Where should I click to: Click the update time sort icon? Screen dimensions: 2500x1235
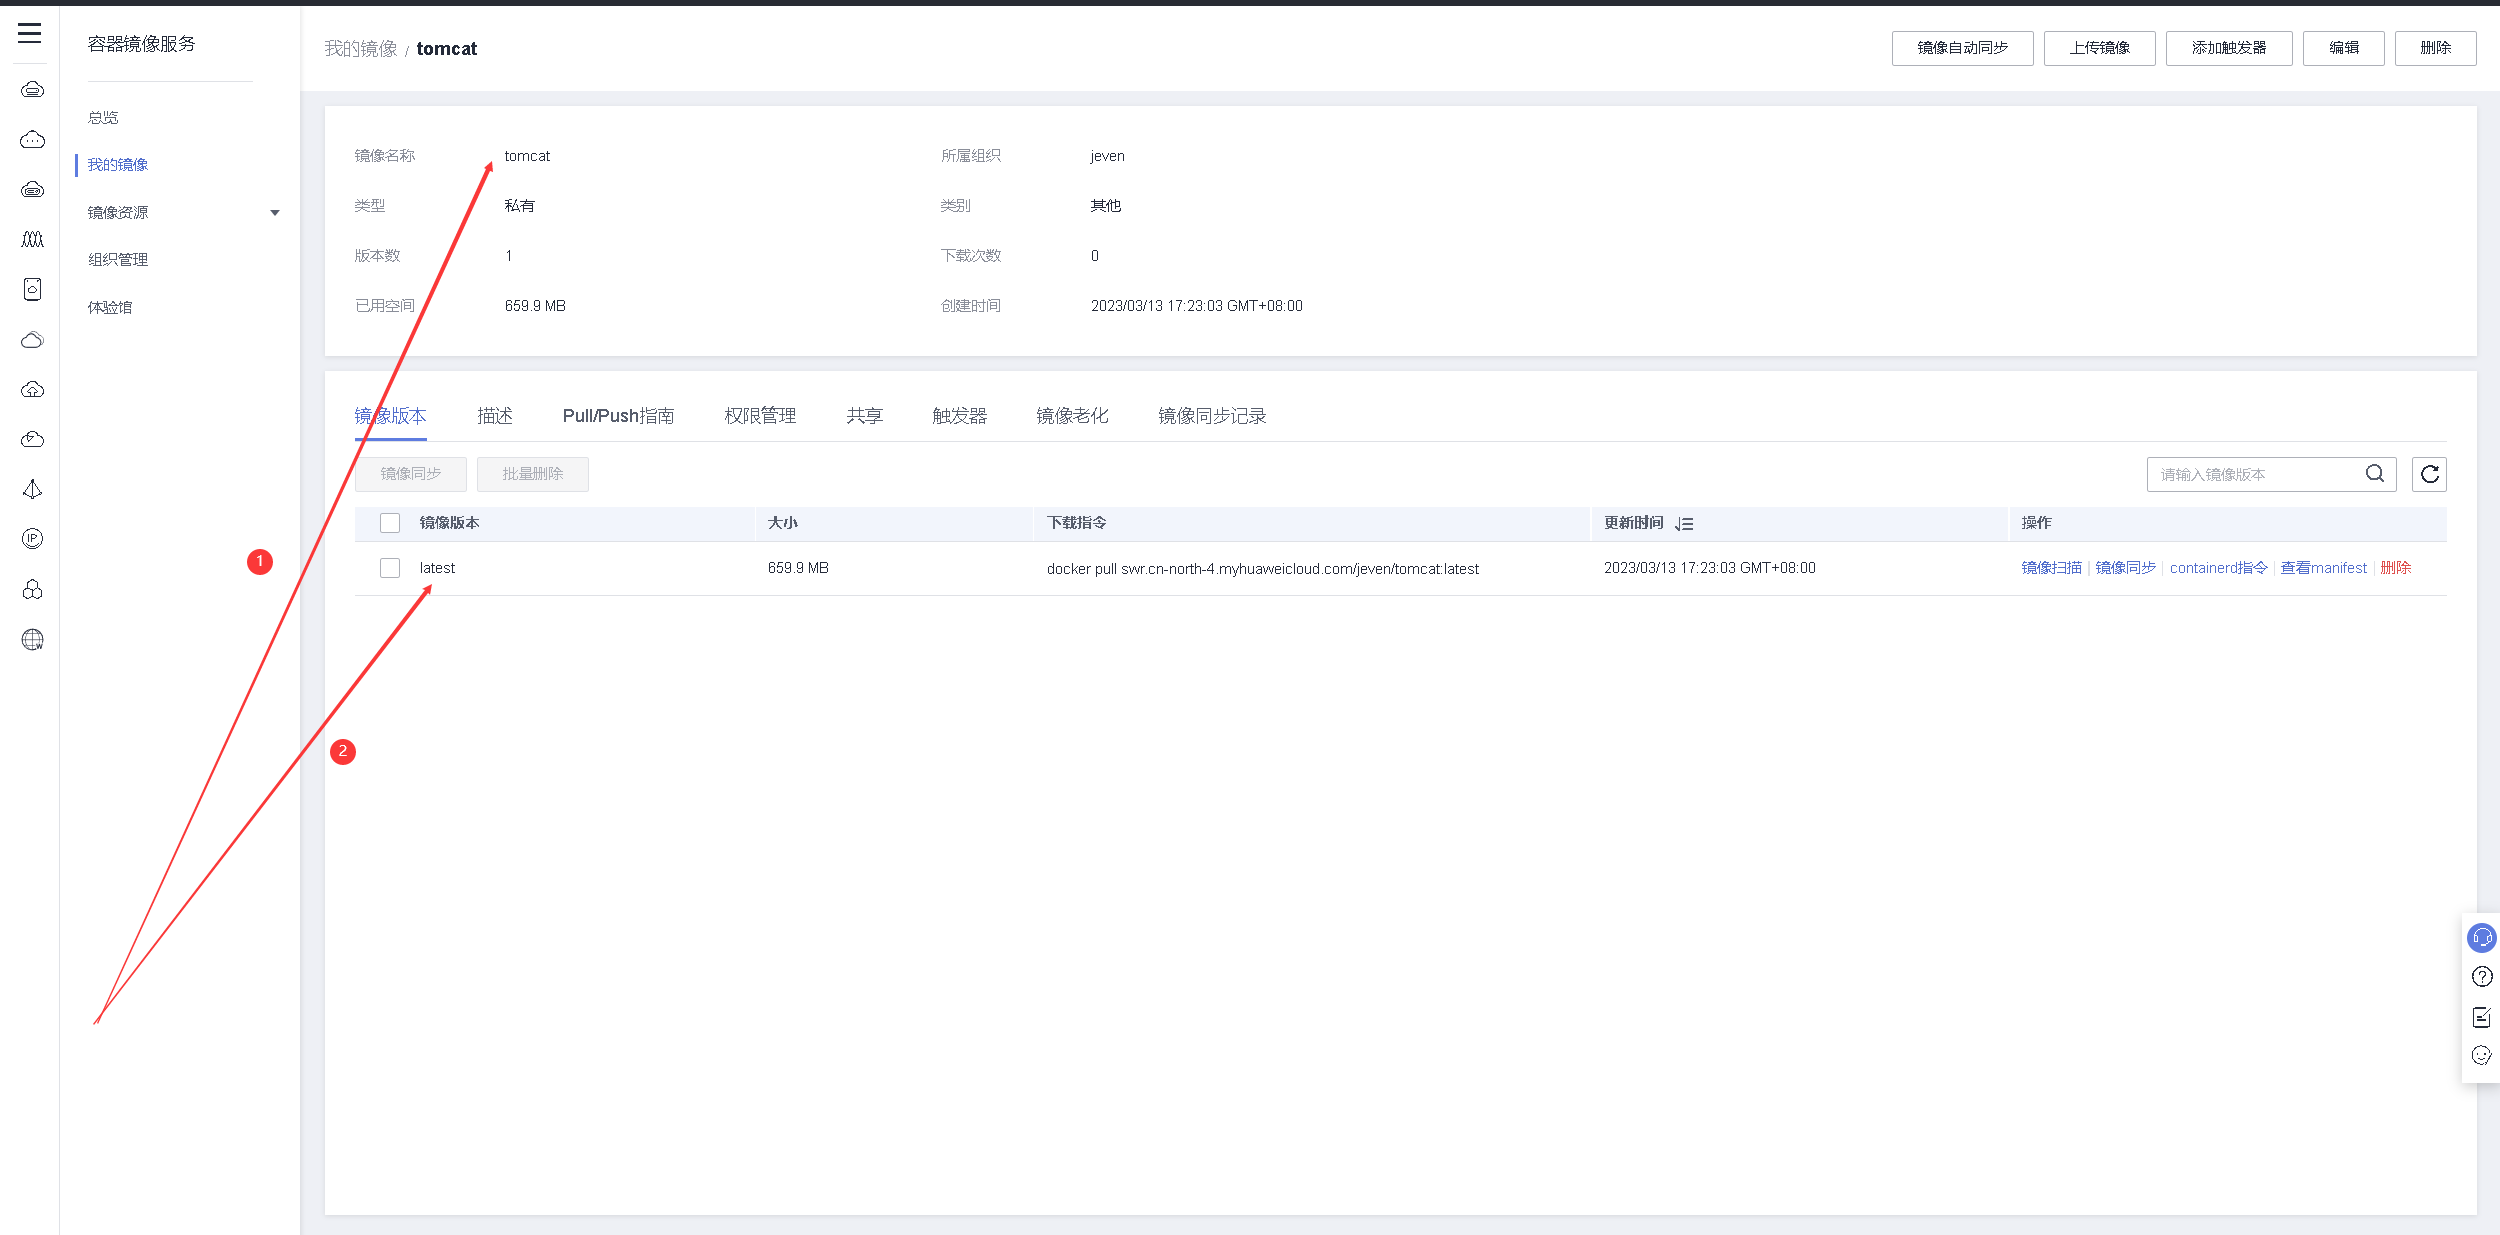1684,524
